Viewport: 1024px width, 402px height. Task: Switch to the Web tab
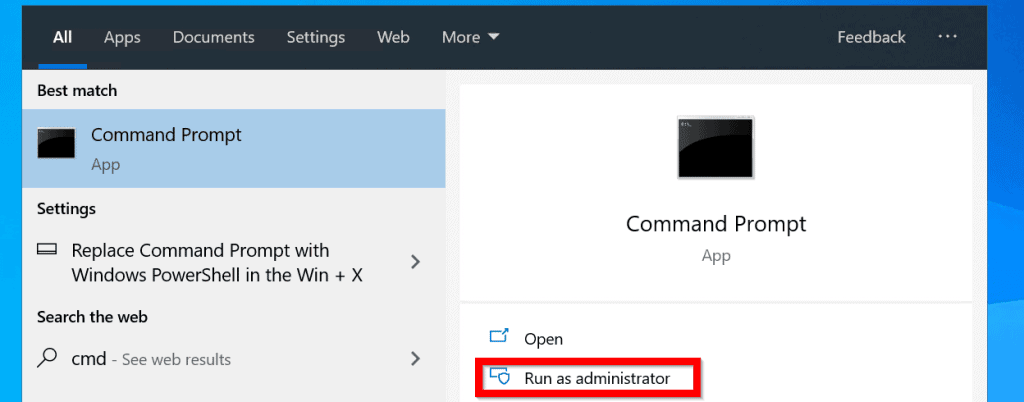pos(393,37)
